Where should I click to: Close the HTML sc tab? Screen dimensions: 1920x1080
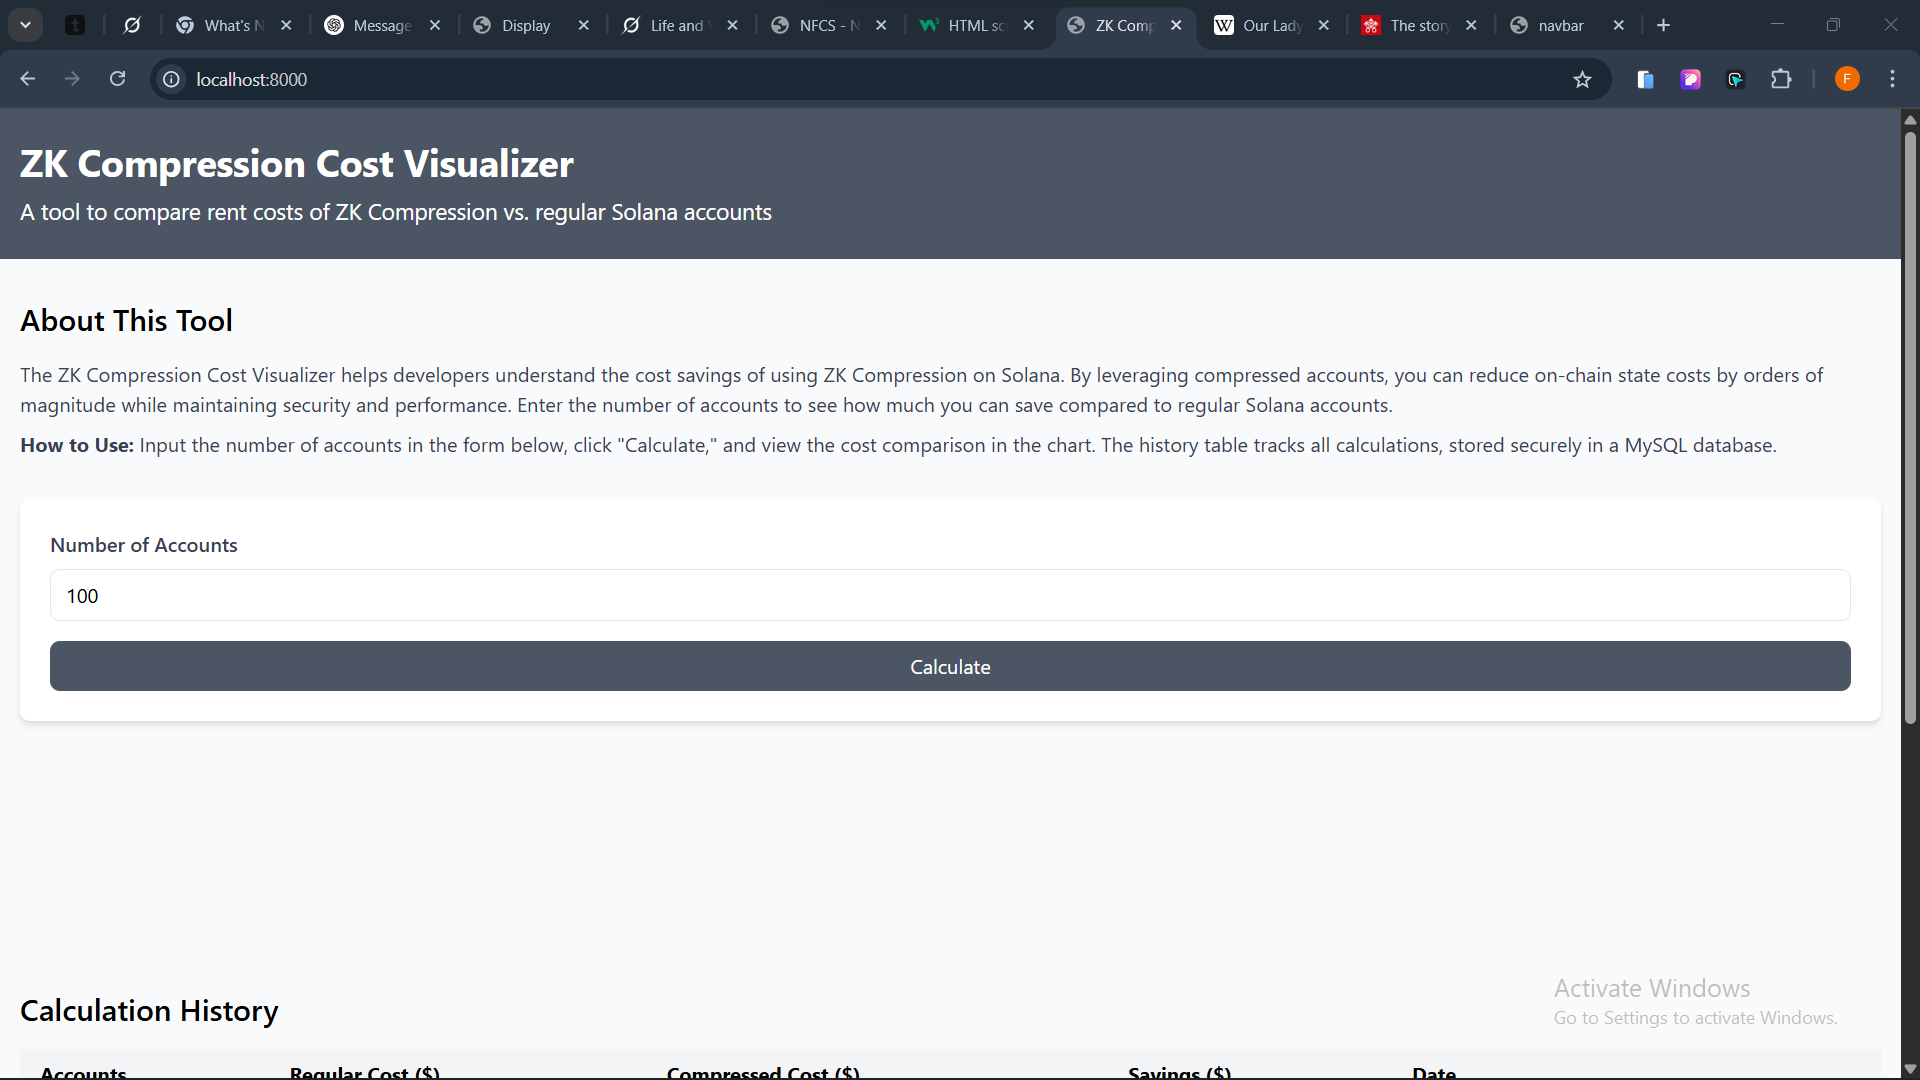(1029, 25)
